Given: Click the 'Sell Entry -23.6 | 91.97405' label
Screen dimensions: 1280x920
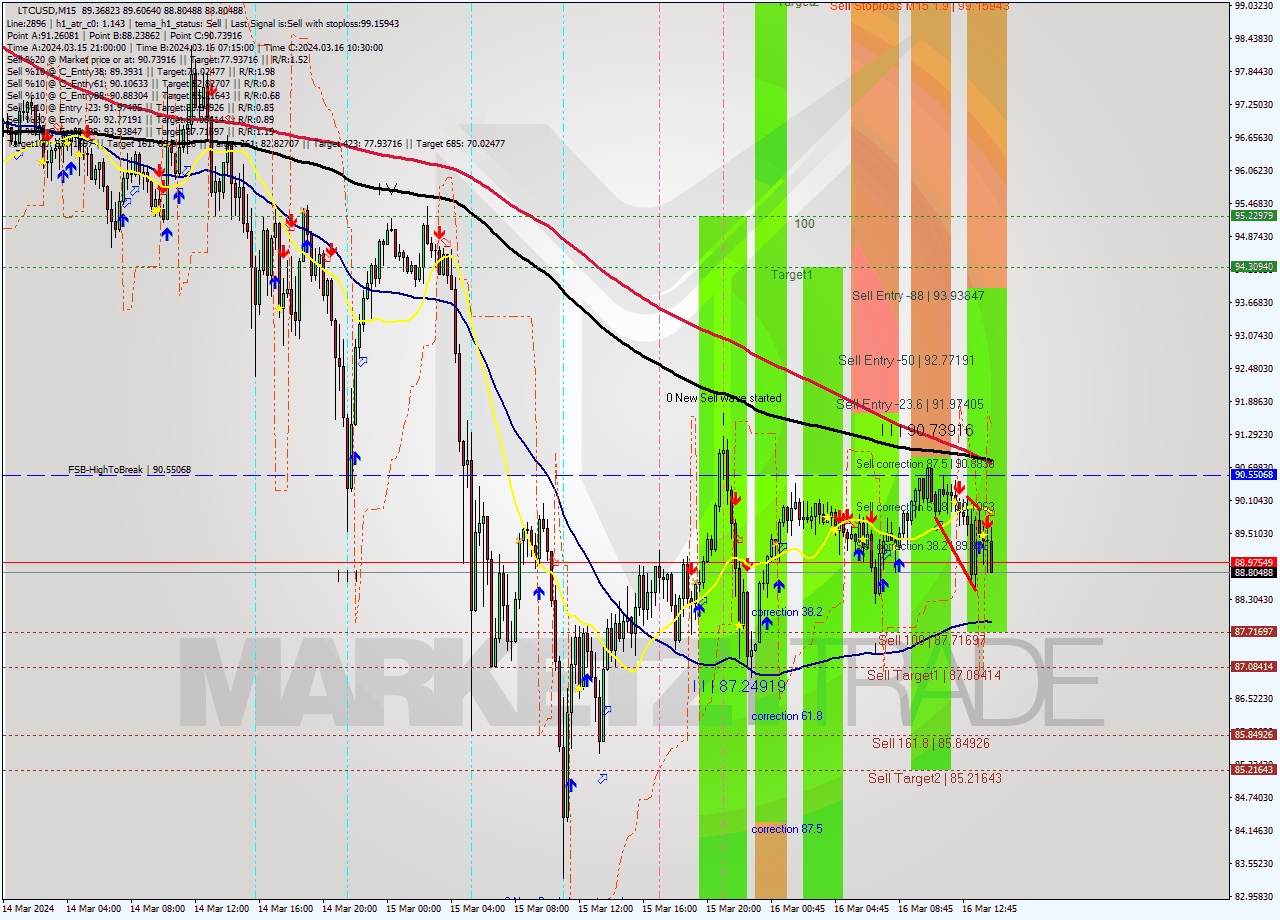Looking at the screenshot, I should (909, 404).
